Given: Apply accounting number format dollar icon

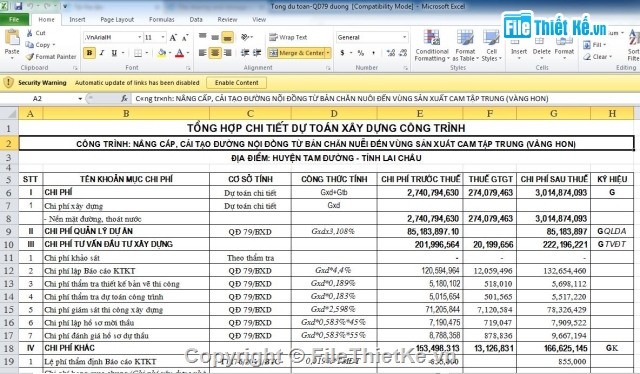Looking at the screenshot, I should 342,53.
